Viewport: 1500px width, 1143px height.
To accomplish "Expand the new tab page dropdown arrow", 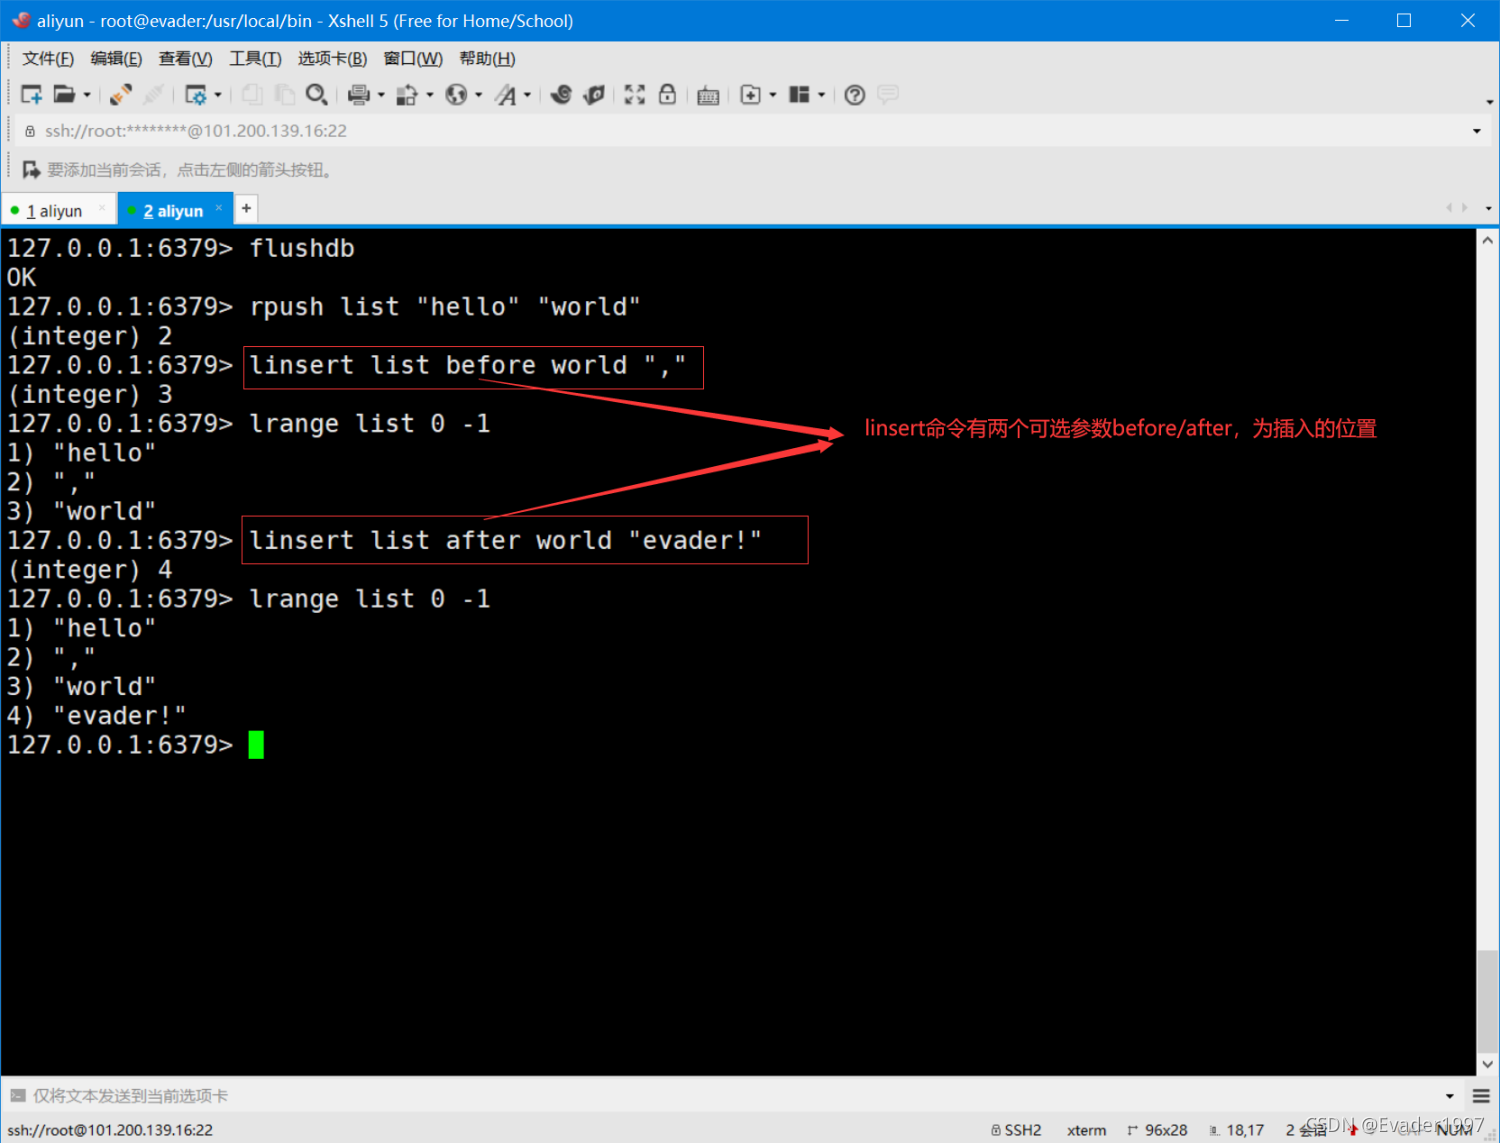I will (x=772, y=95).
